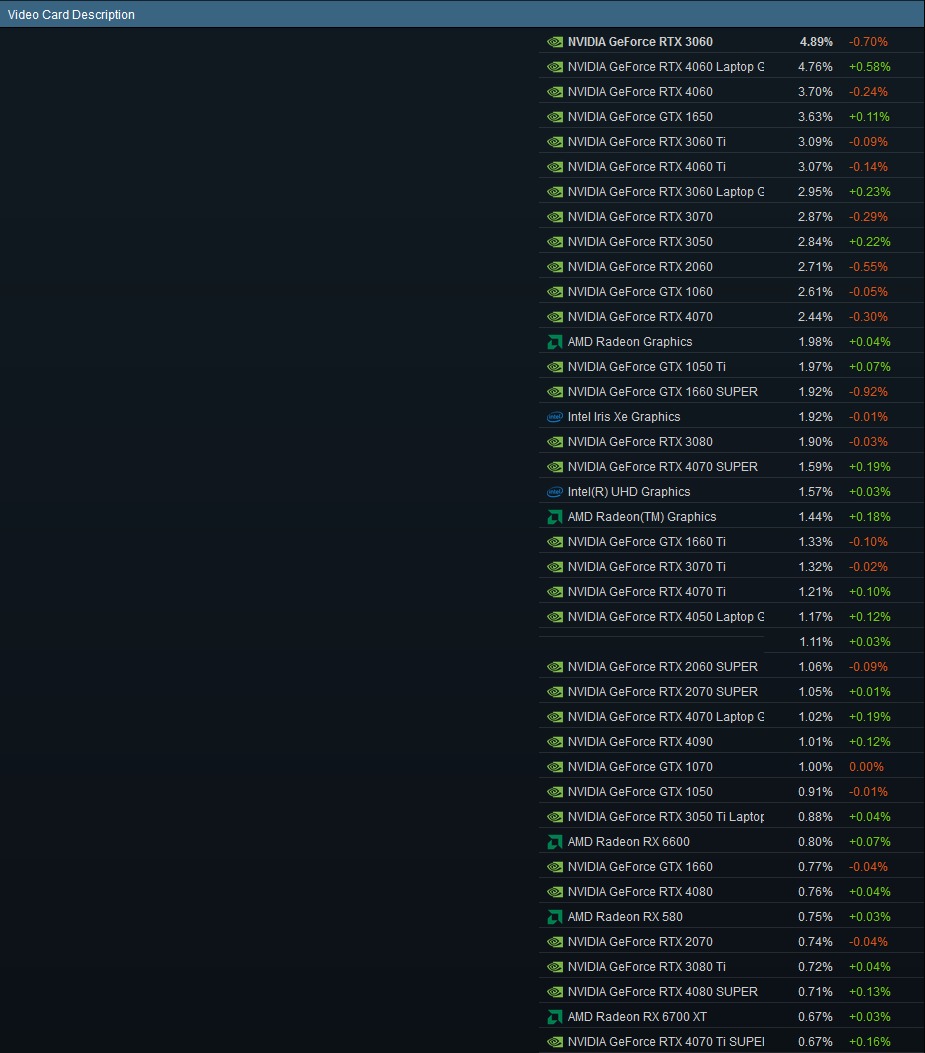Select the NVIDIA GeForce GTX 1660 label
Viewport: 925px width, 1053px height.
[x=640, y=866]
